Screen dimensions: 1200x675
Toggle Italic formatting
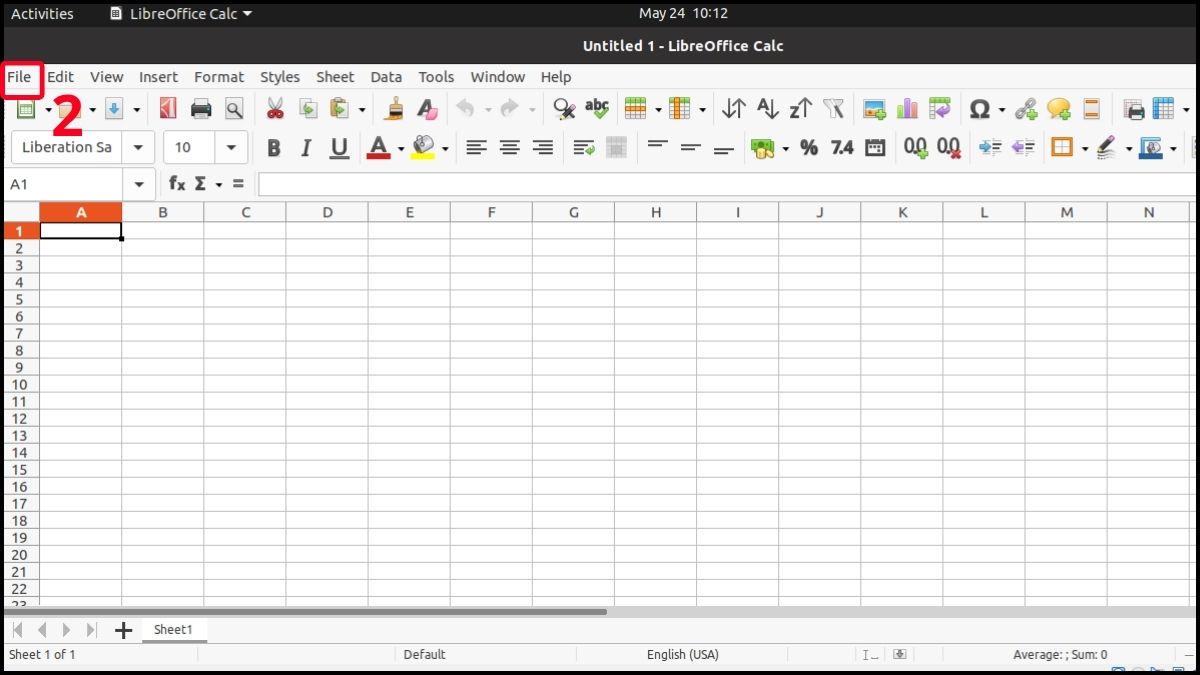click(x=306, y=148)
